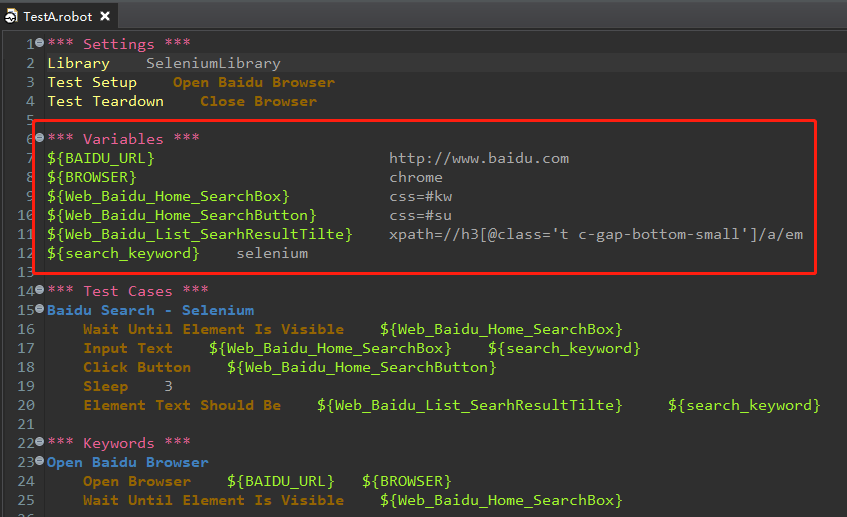847x517 pixels.
Task: Click line number 19 in the gutter
Action: pyautogui.click(x=26, y=386)
